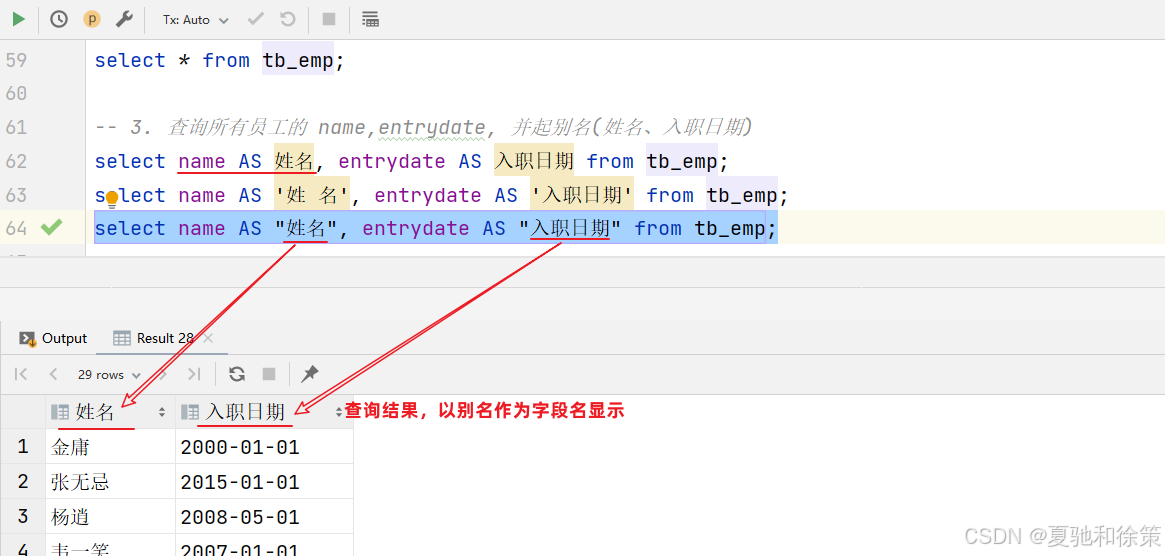Image resolution: width=1165 pixels, height=556 pixels.
Task: Click the cell 2008-05-01
Action: coord(264,516)
